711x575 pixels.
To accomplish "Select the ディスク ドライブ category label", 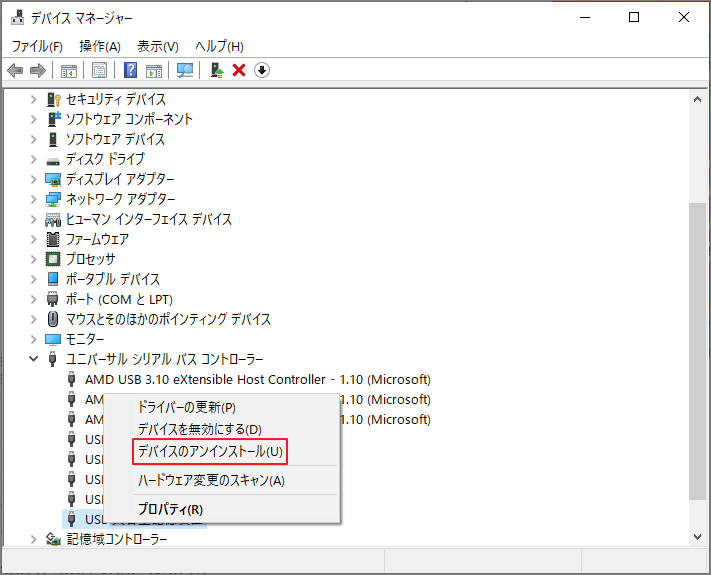I will pyautogui.click(x=105, y=159).
